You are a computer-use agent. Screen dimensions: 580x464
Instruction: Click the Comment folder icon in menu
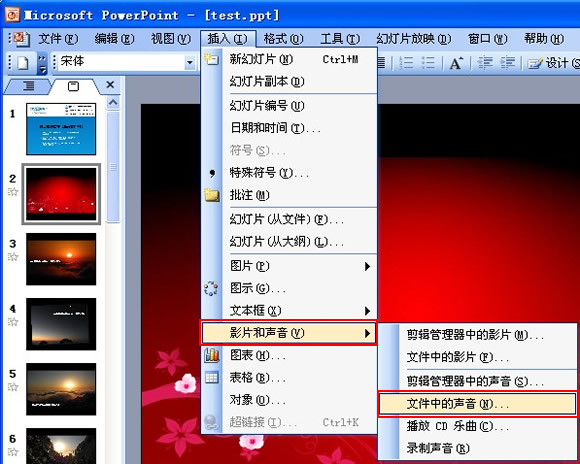point(212,195)
